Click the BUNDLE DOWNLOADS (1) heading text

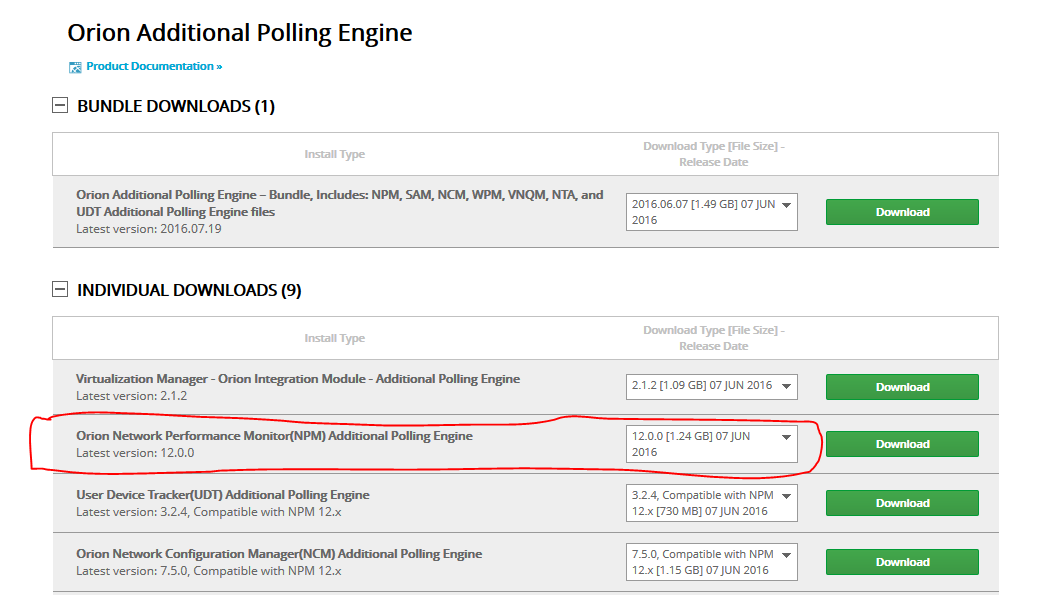coord(176,106)
